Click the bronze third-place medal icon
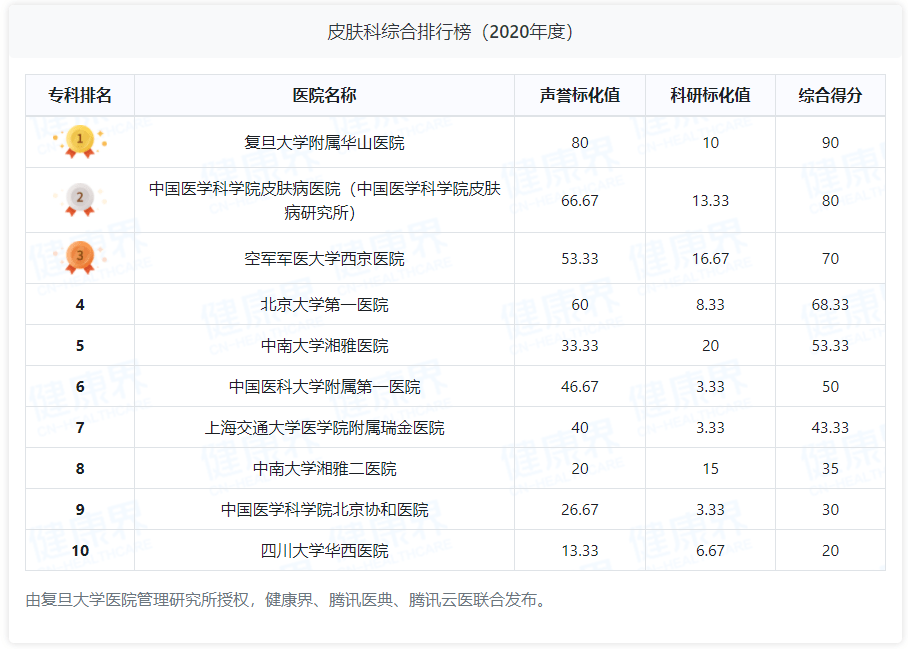 pos(80,257)
